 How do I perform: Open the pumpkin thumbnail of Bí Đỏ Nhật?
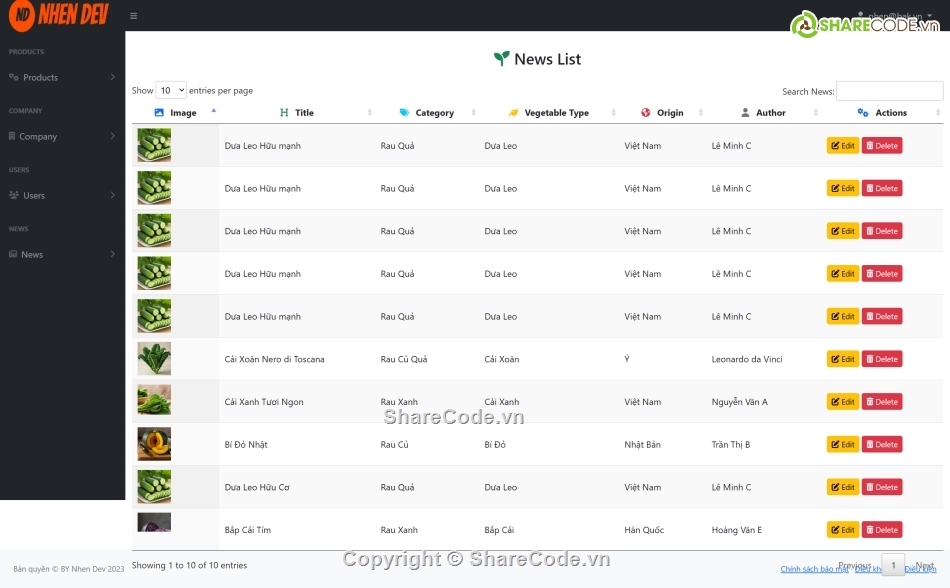tap(154, 444)
